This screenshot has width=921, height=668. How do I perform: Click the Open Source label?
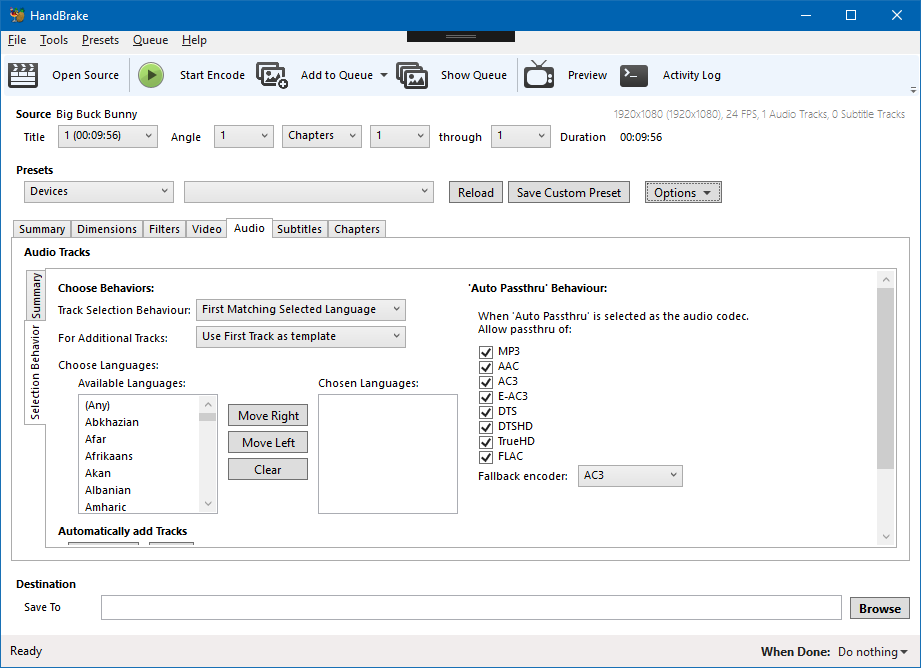85,75
